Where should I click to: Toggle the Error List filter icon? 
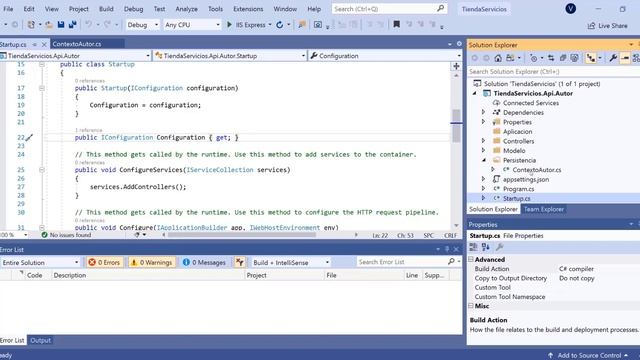click(240, 262)
